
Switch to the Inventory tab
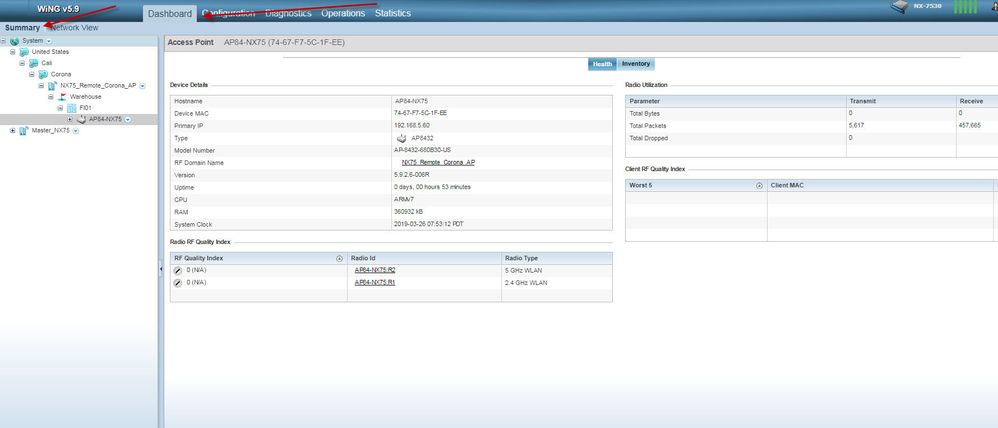[636, 63]
